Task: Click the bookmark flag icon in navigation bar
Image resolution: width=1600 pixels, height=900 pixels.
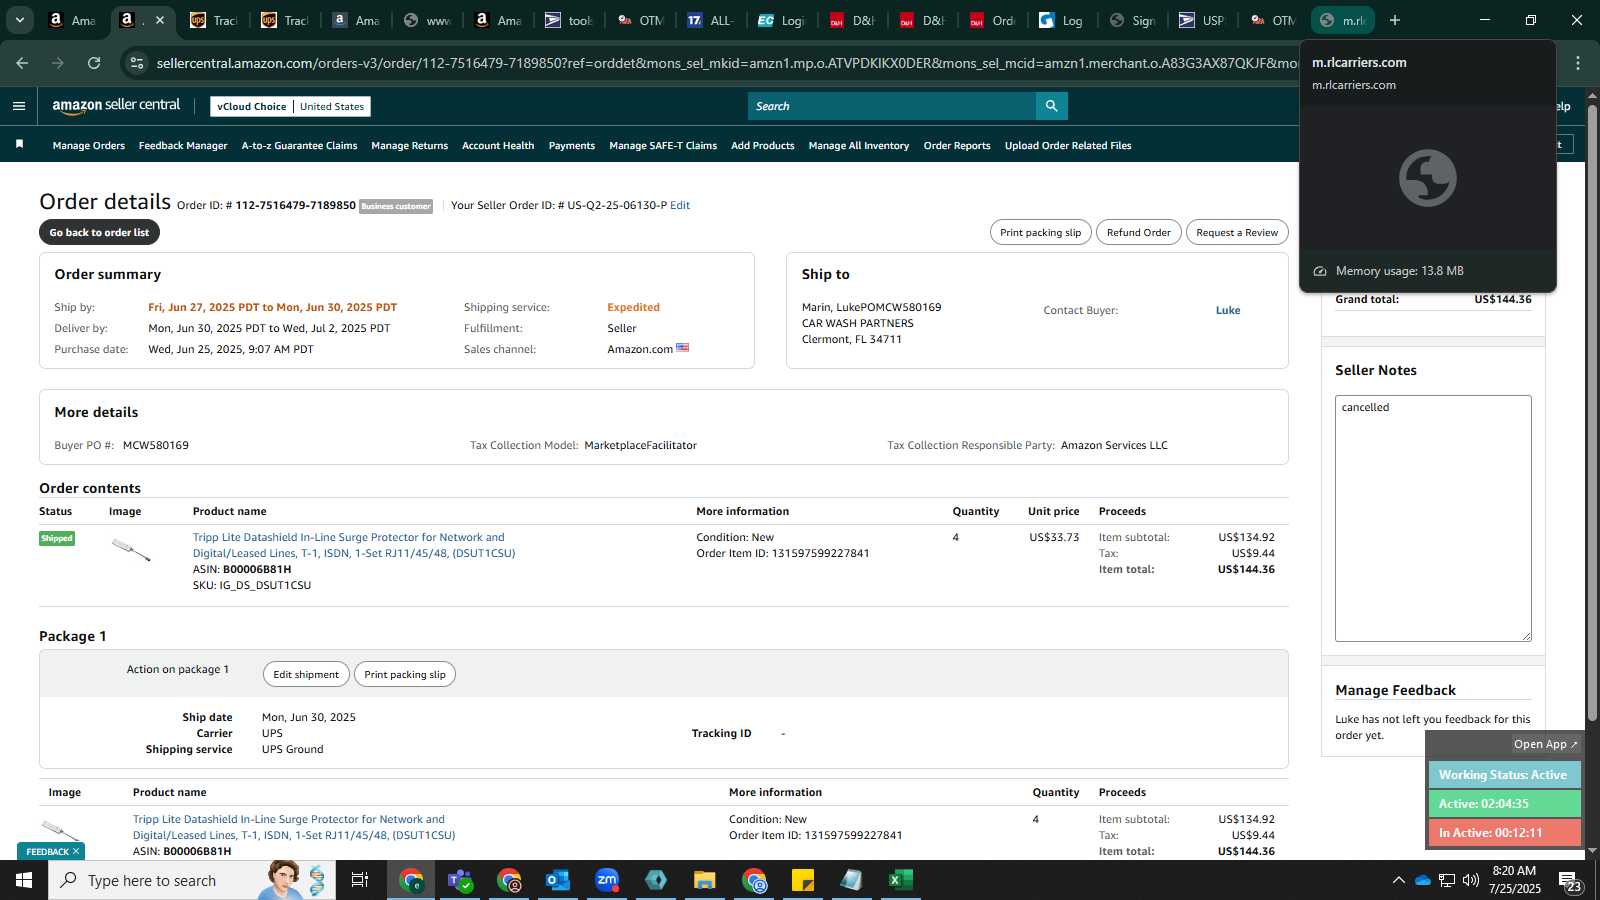Action: point(19,145)
